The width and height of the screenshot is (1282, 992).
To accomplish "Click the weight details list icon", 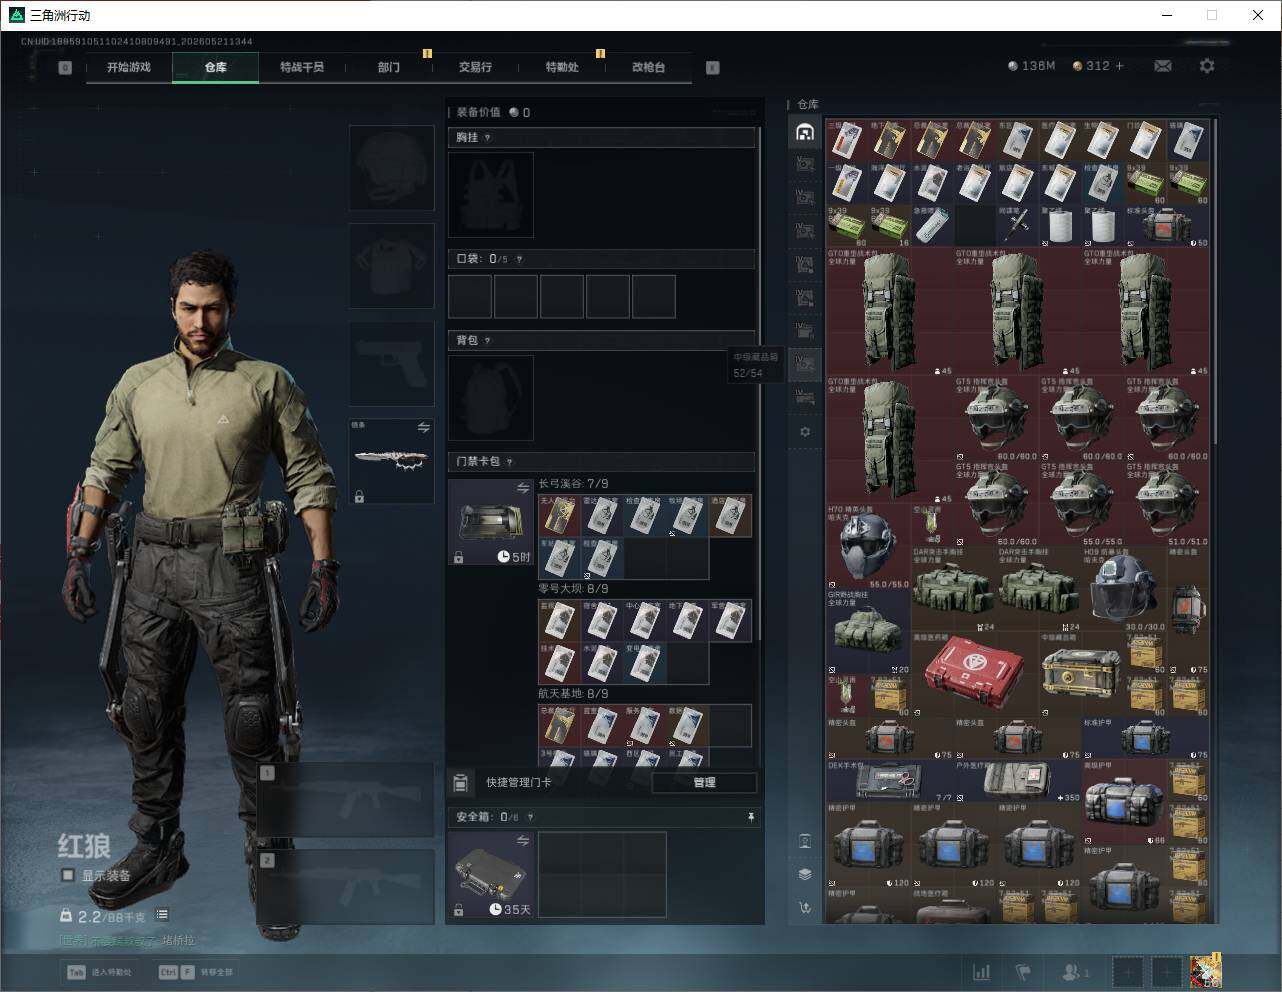I will point(162,914).
